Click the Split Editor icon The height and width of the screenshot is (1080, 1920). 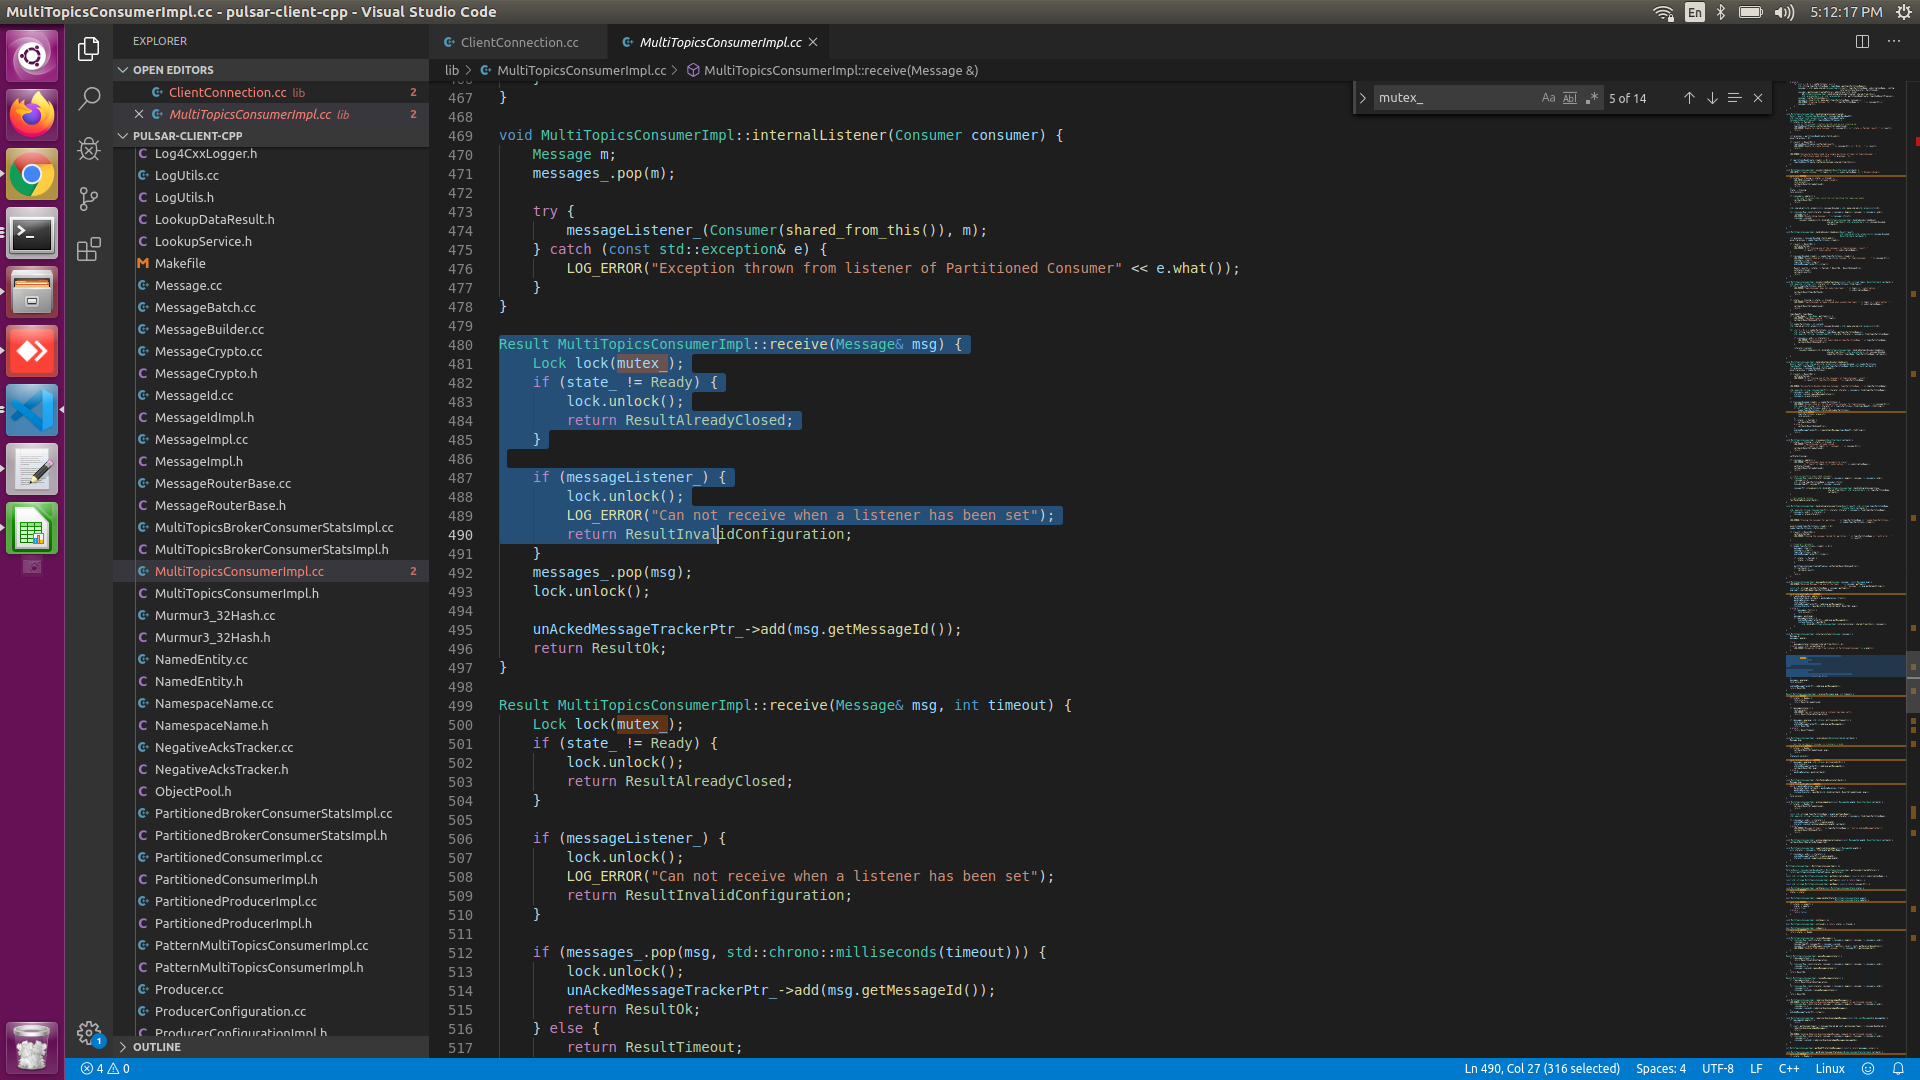[x=1863, y=41]
